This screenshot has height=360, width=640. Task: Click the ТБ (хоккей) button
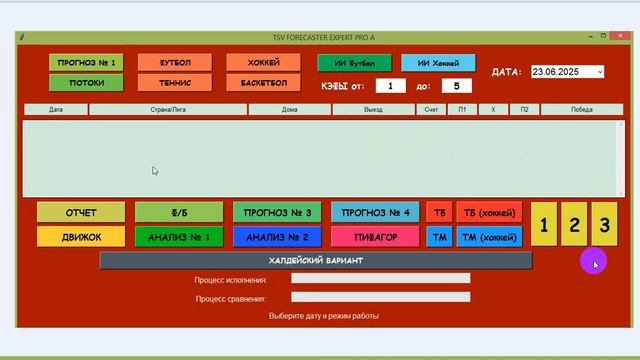click(x=489, y=213)
